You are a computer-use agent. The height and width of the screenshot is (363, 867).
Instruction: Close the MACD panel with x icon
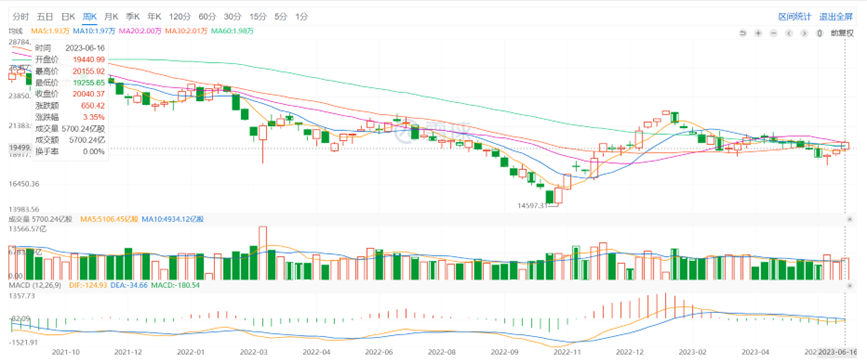coord(850,285)
